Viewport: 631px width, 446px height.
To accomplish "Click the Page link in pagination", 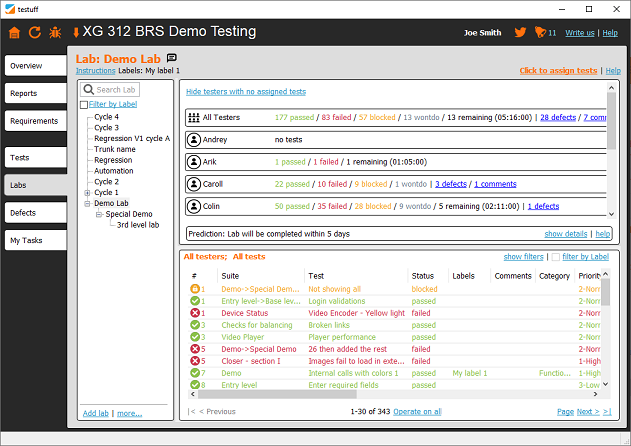I will pyautogui.click(x=565, y=412).
